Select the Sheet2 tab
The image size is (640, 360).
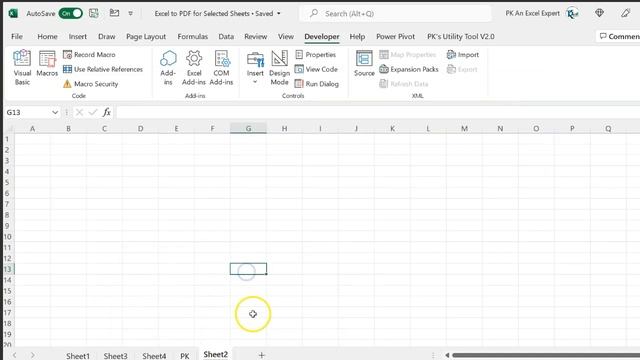click(216, 354)
